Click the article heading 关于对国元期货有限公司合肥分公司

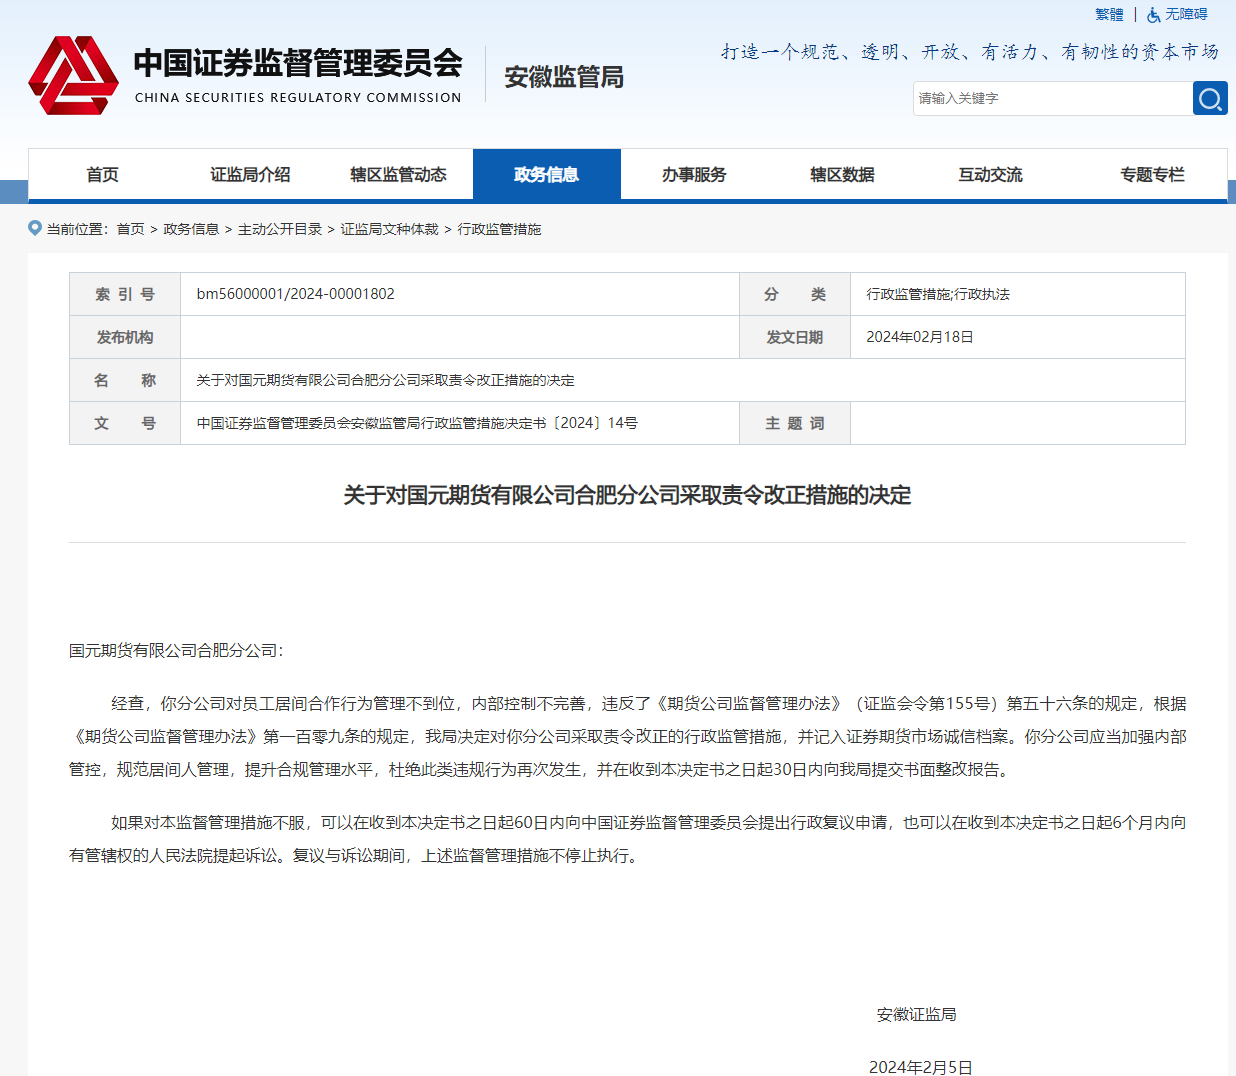pyautogui.click(x=627, y=495)
